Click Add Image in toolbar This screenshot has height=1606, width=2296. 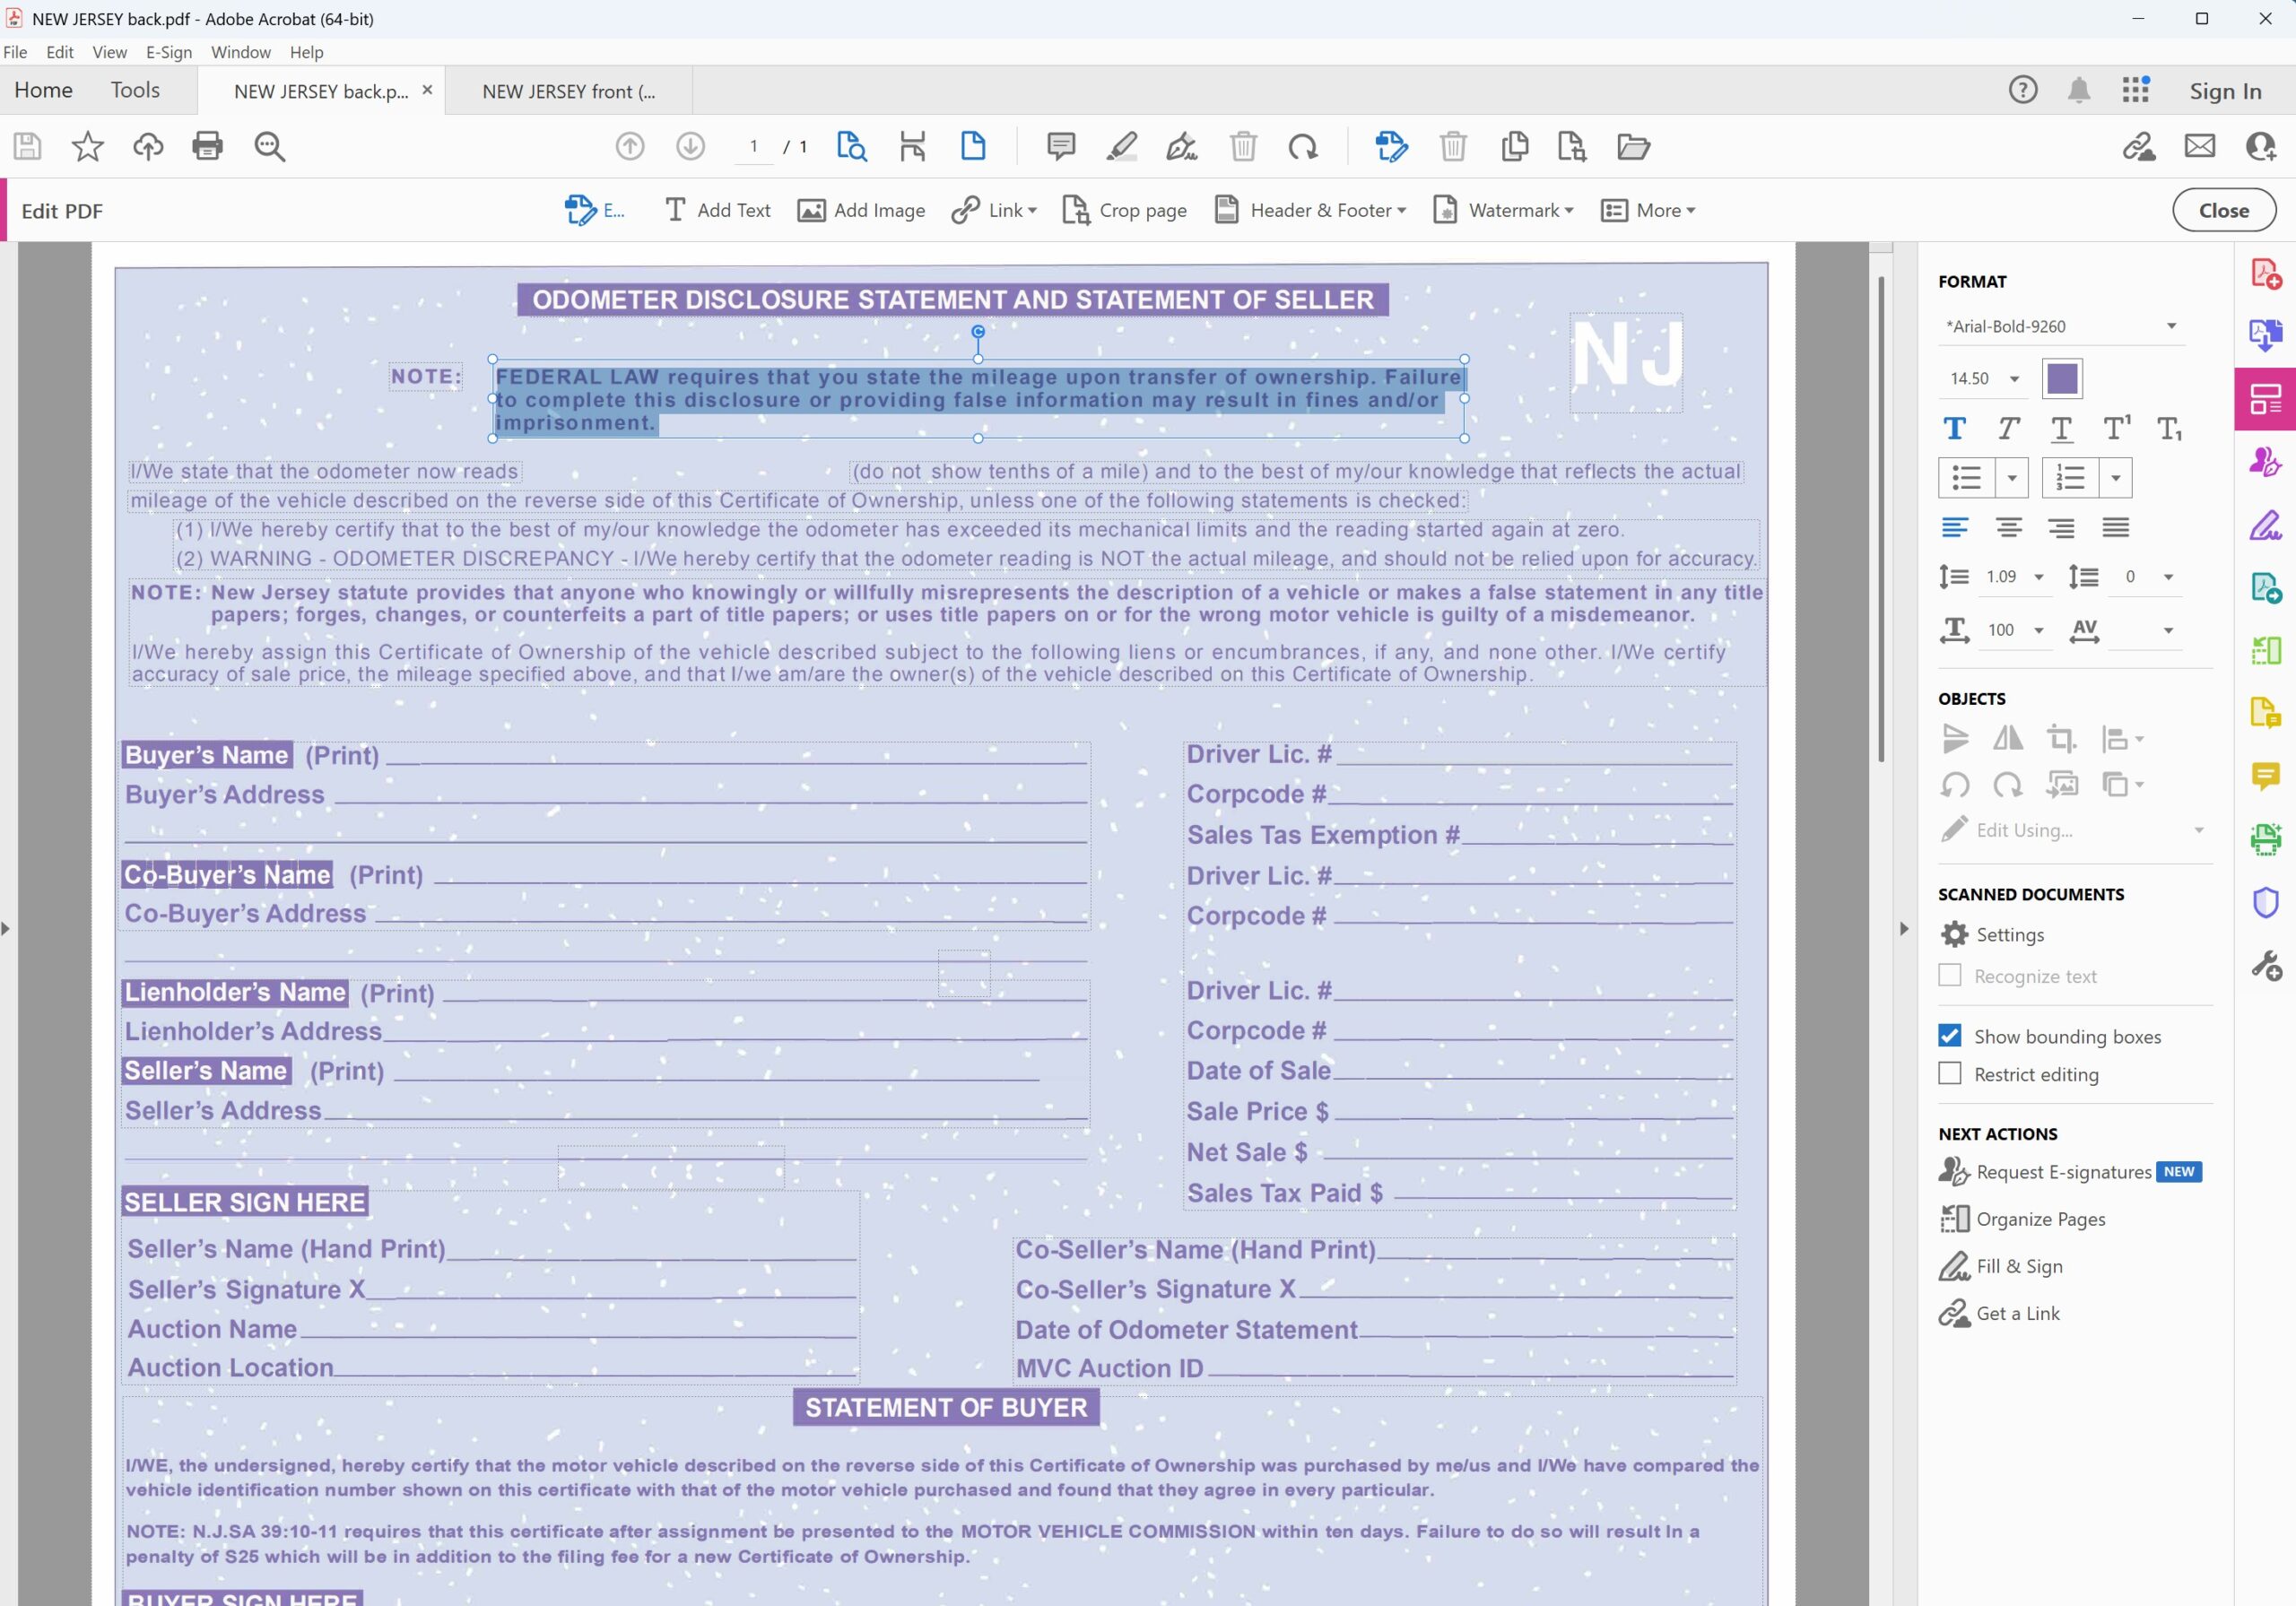[861, 210]
